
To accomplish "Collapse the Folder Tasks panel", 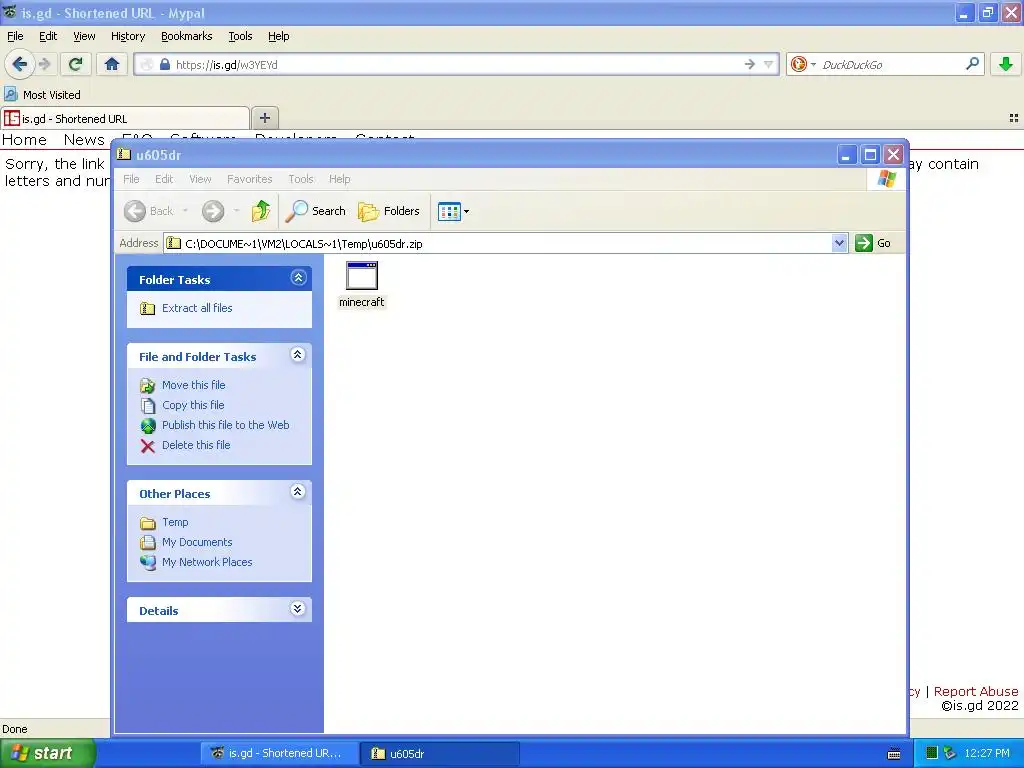I will (x=298, y=278).
